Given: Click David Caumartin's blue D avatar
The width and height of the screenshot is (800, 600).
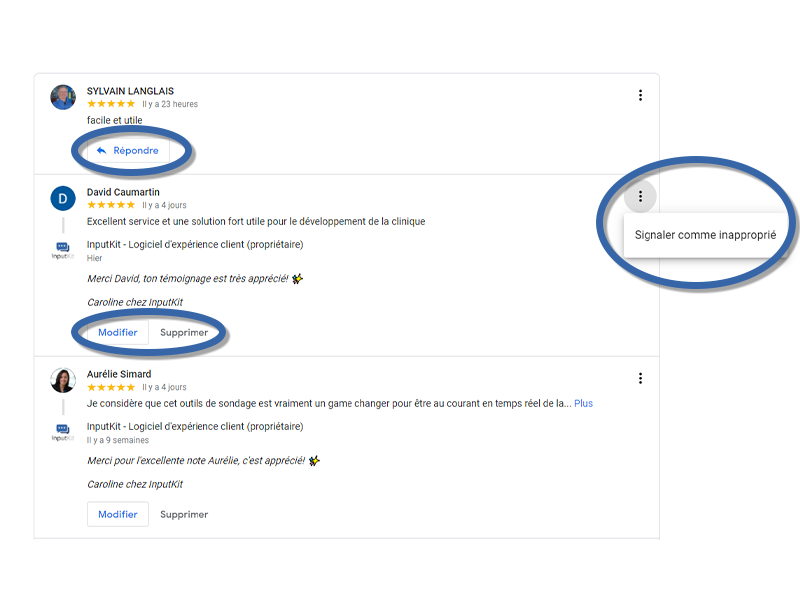Looking at the screenshot, I should 63,198.
